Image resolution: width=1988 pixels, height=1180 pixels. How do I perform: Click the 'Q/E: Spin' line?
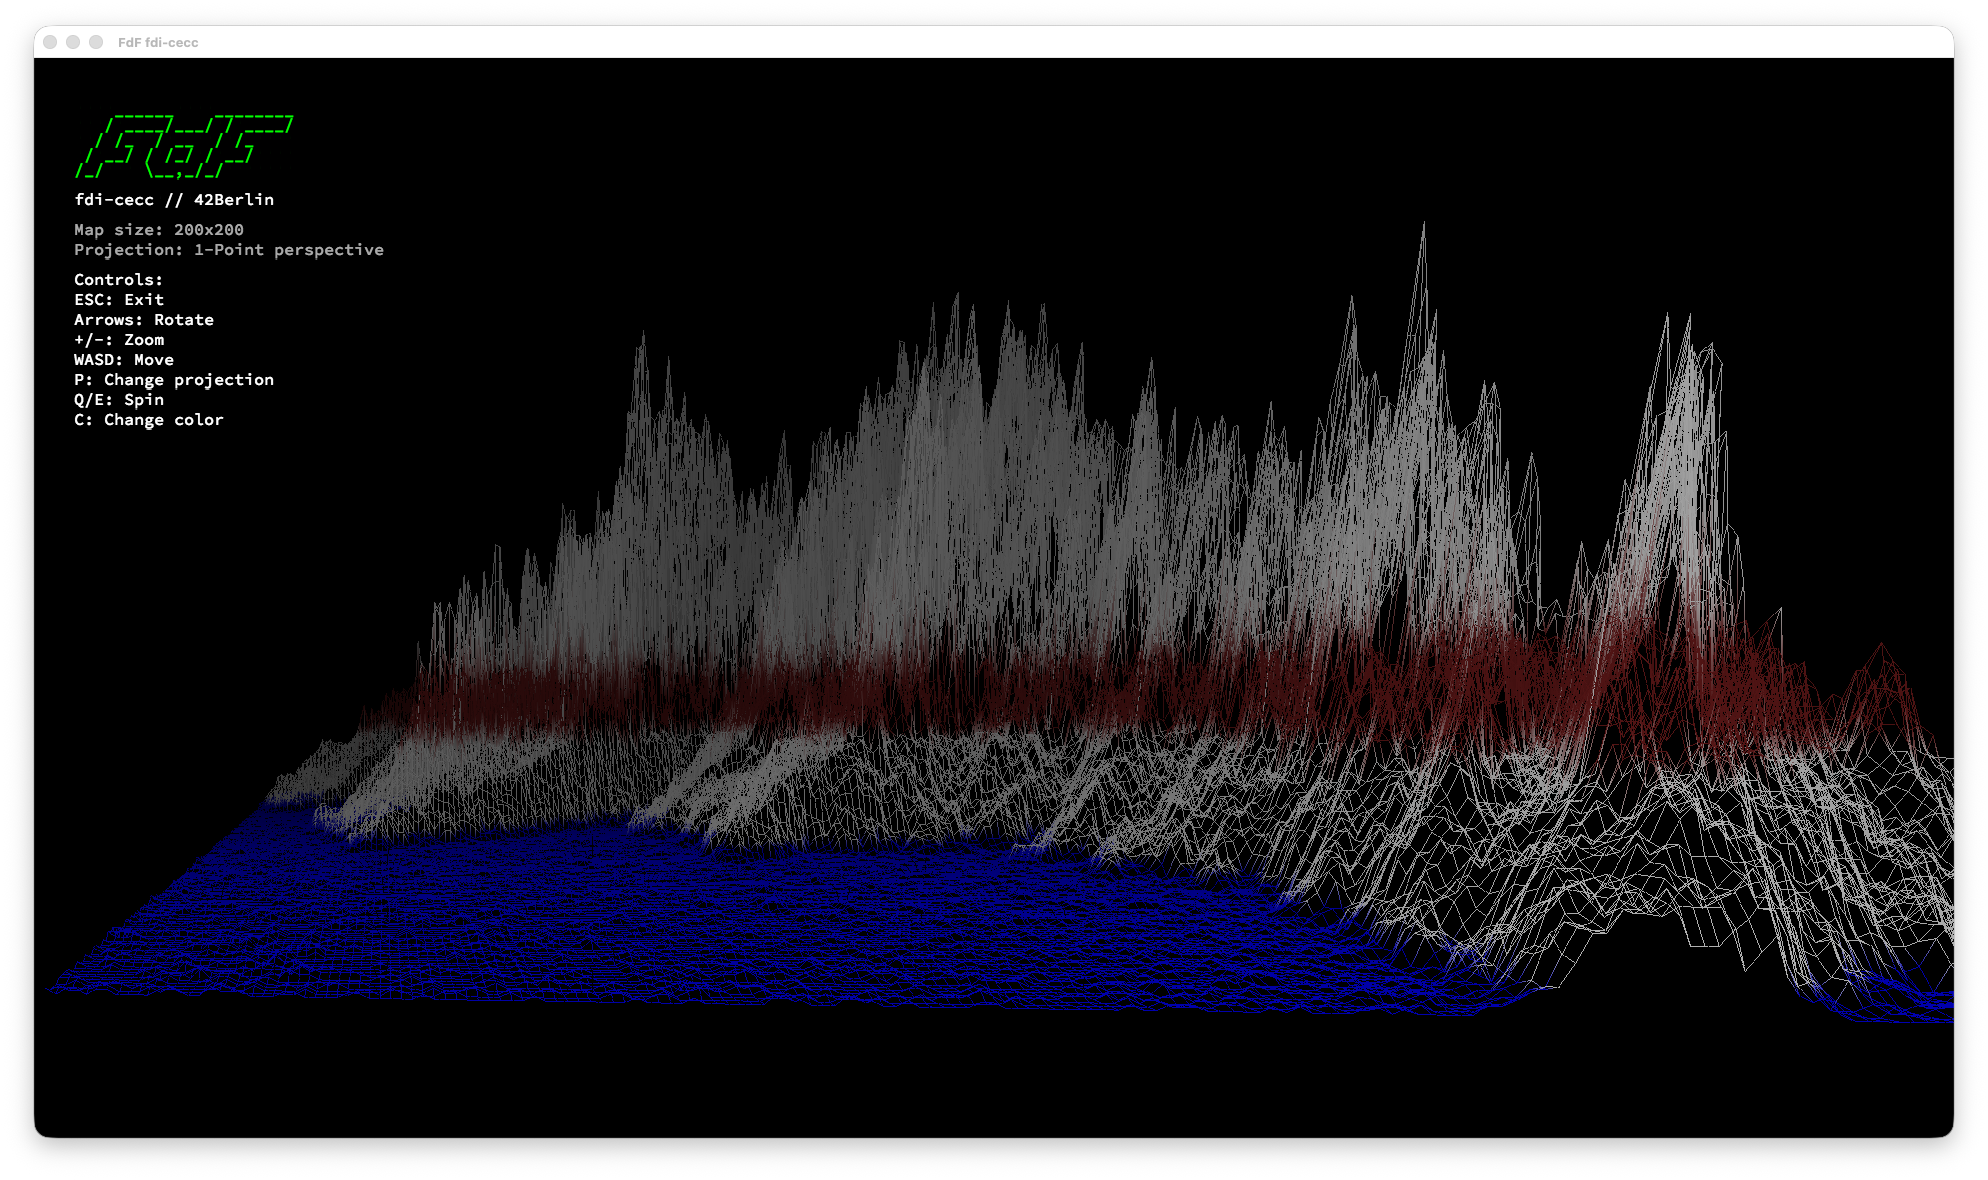click(x=119, y=400)
